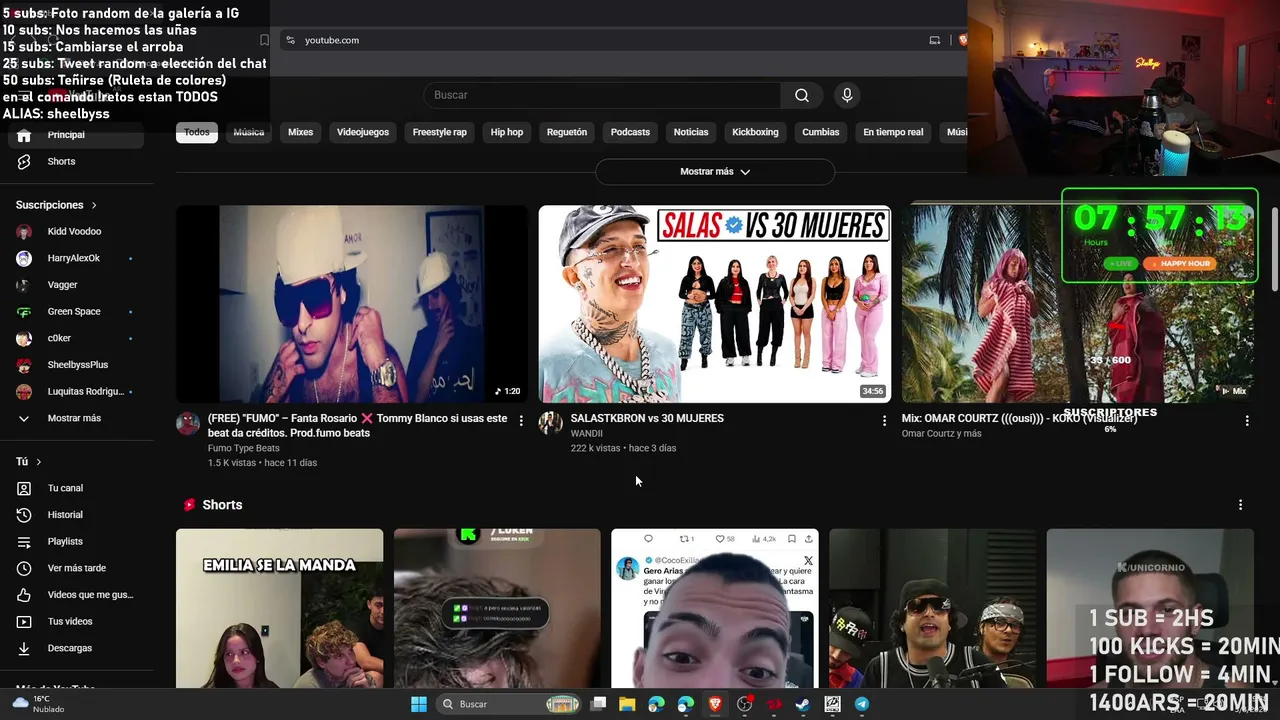Open the HarryAlexOk channel avatar

click(x=24, y=258)
